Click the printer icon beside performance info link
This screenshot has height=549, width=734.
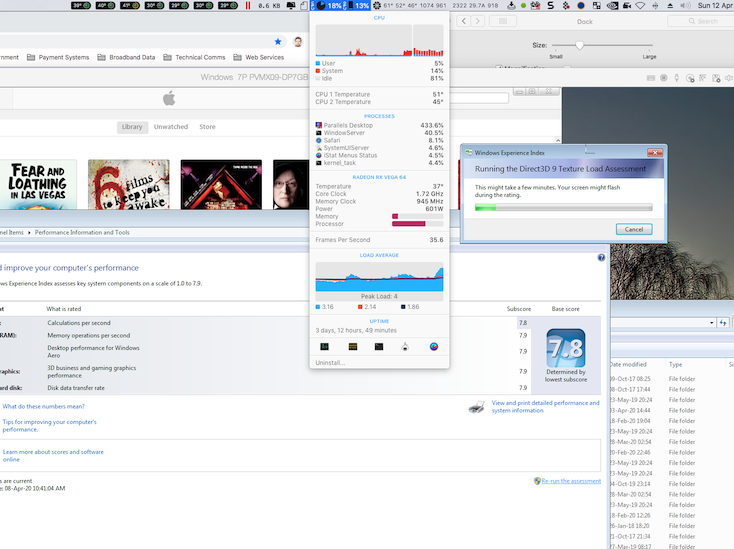point(477,407)
